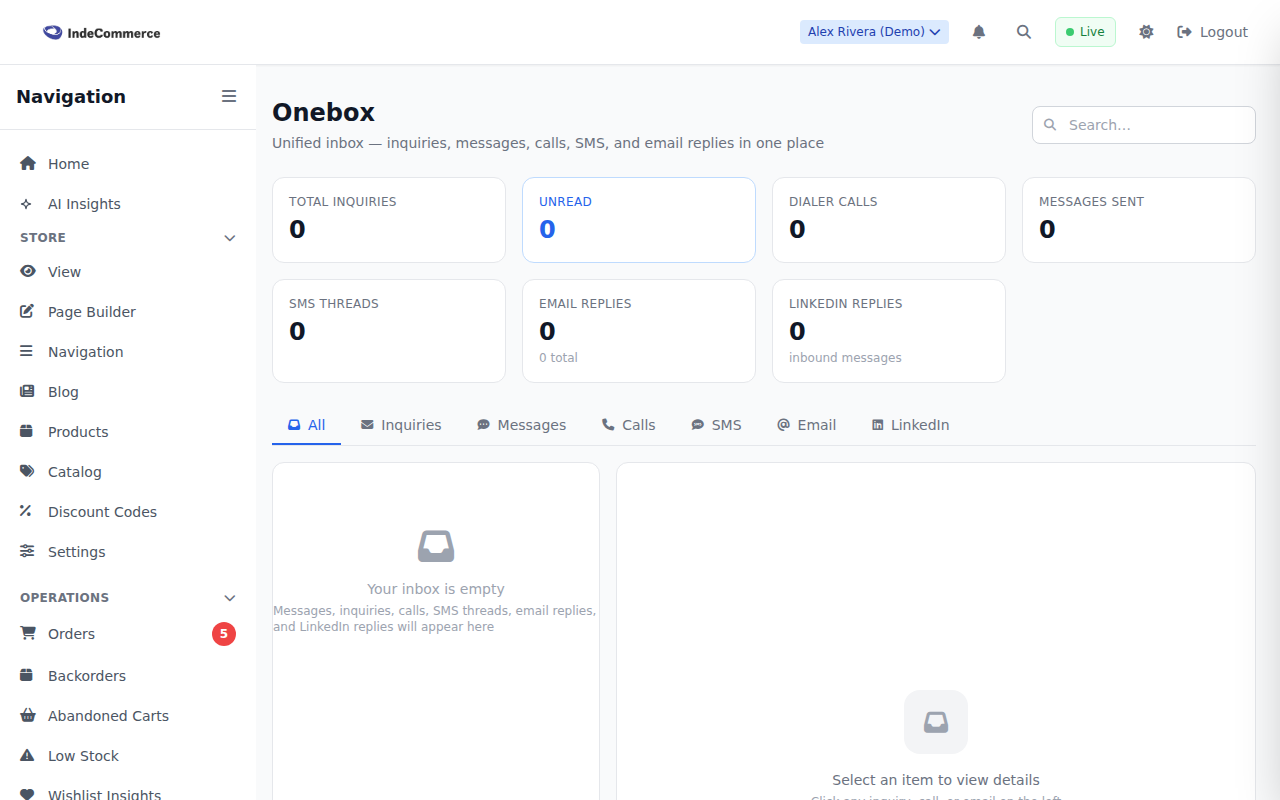Click the search field magnifier icon in Onebox
Viewport: 1280px width, 800px height.
[x=1050, y=125]
